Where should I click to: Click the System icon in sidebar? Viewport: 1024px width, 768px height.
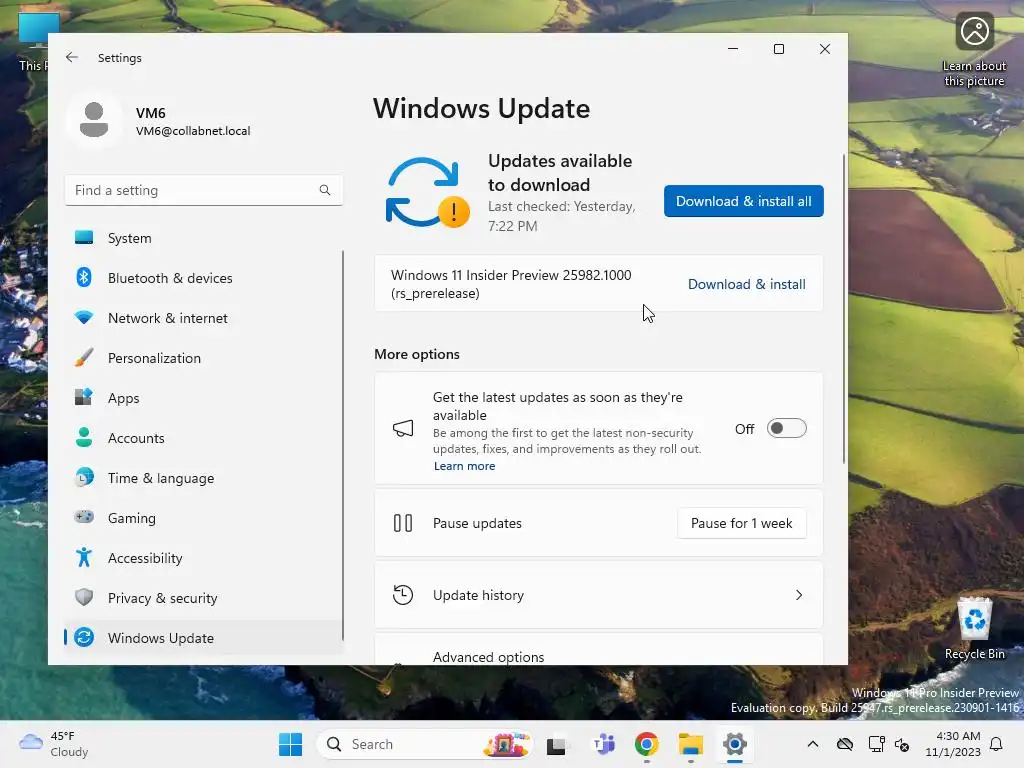84,238
